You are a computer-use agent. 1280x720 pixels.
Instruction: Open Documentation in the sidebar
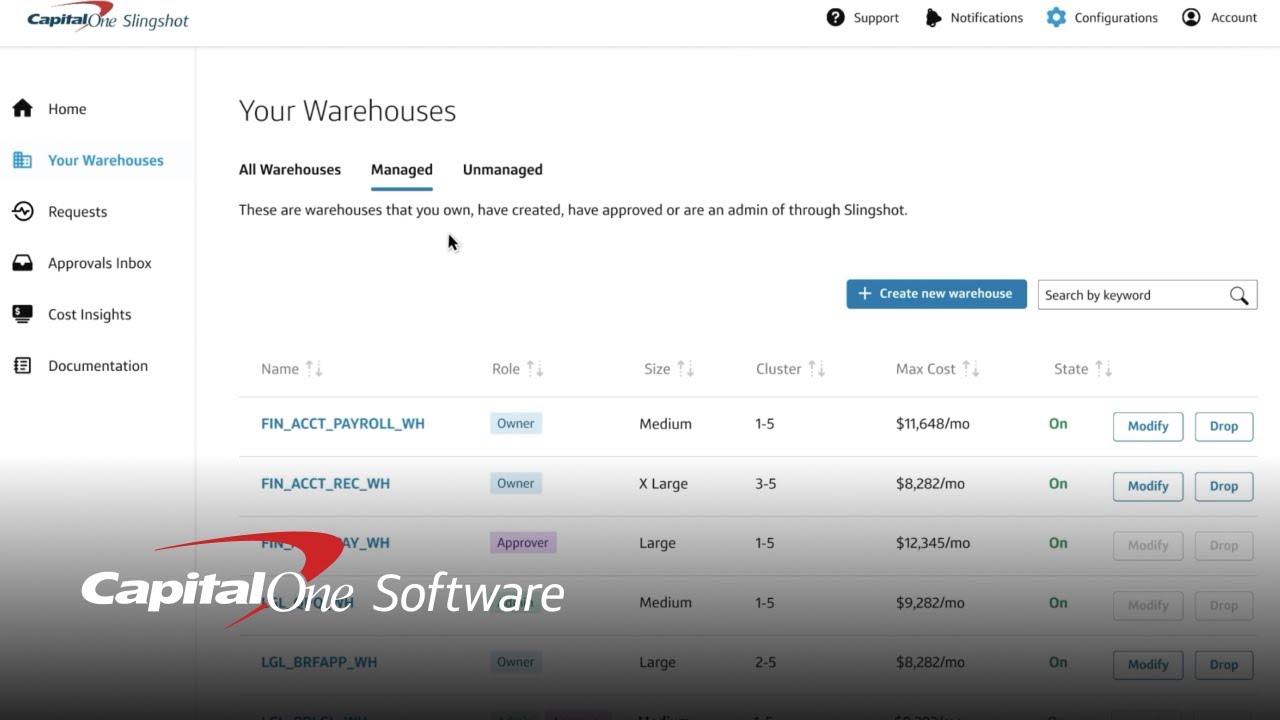pos(98,366)
